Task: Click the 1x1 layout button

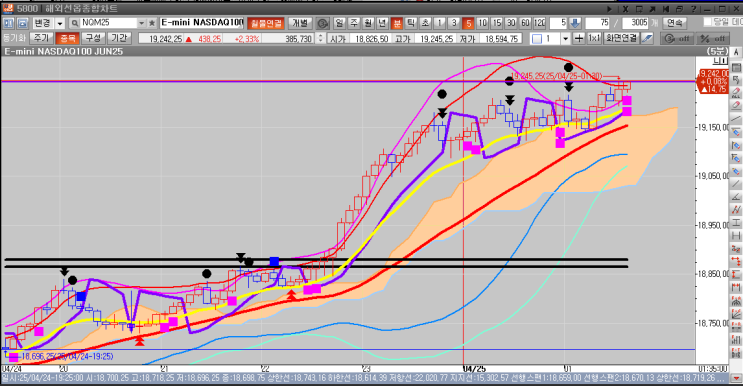Action: [x=594, y=39]
